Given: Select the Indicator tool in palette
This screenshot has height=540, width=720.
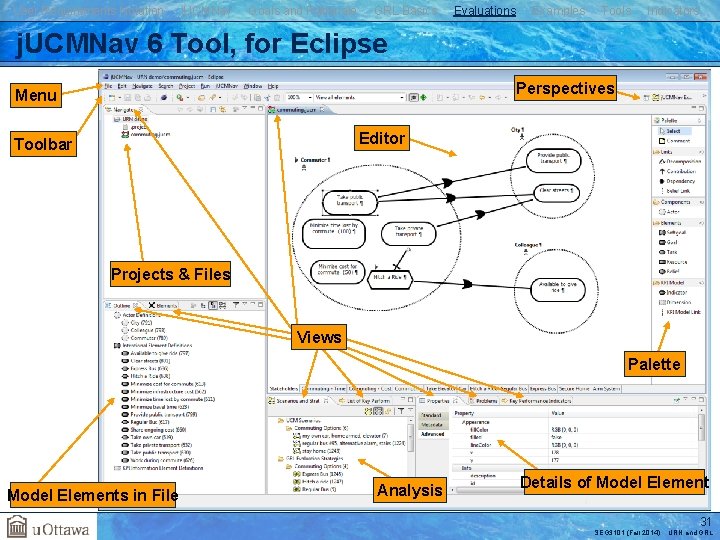Looking at the screenshot, I should click(673, 292).
